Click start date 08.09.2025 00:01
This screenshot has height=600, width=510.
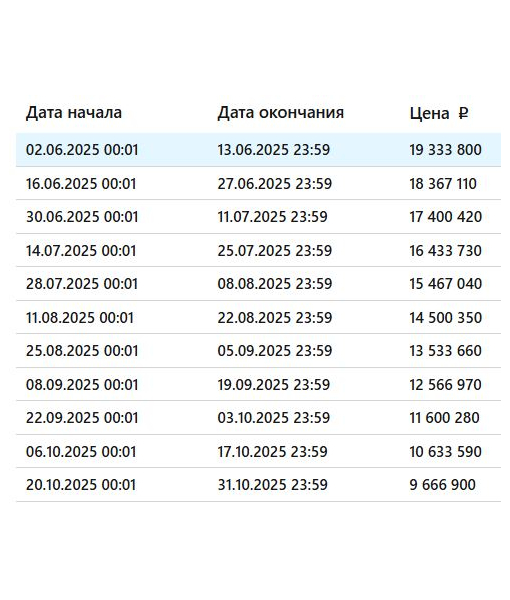pyautogui.click(x=82, y=385)
